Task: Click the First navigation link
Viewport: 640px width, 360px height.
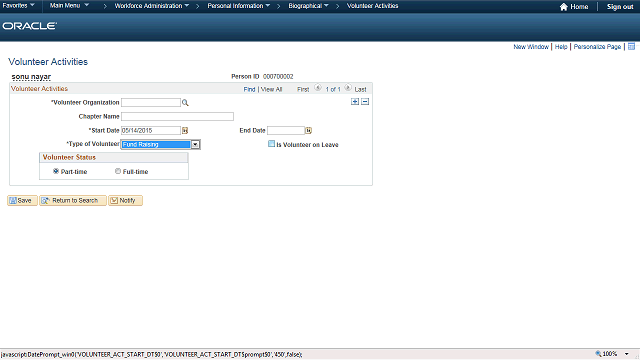Action: 303,89
